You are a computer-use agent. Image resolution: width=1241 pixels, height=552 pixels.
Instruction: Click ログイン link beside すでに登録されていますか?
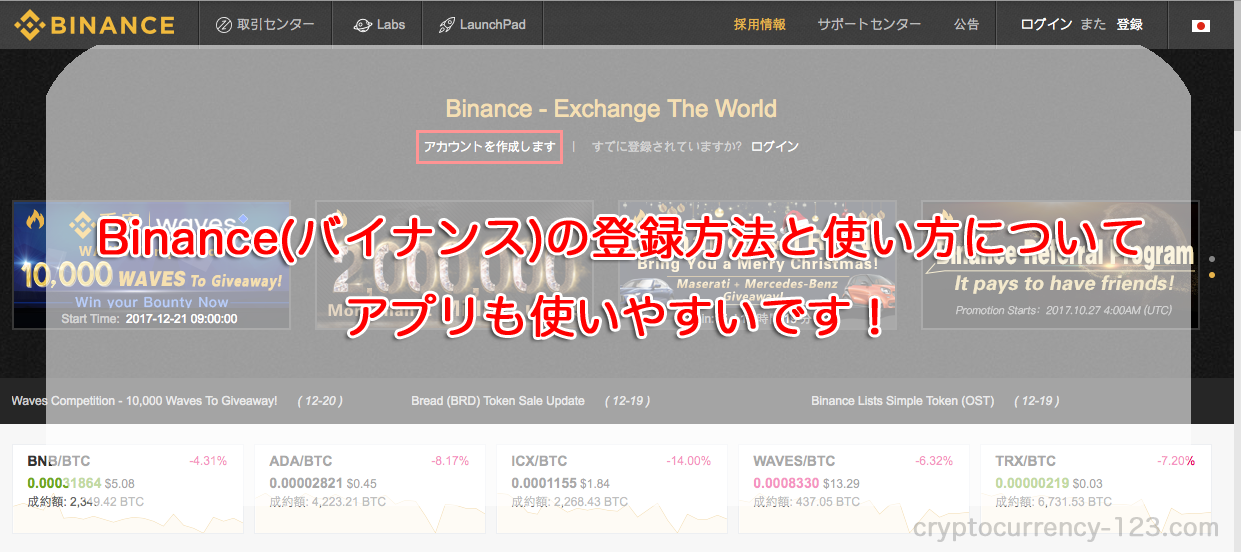(x=775, y=146)
